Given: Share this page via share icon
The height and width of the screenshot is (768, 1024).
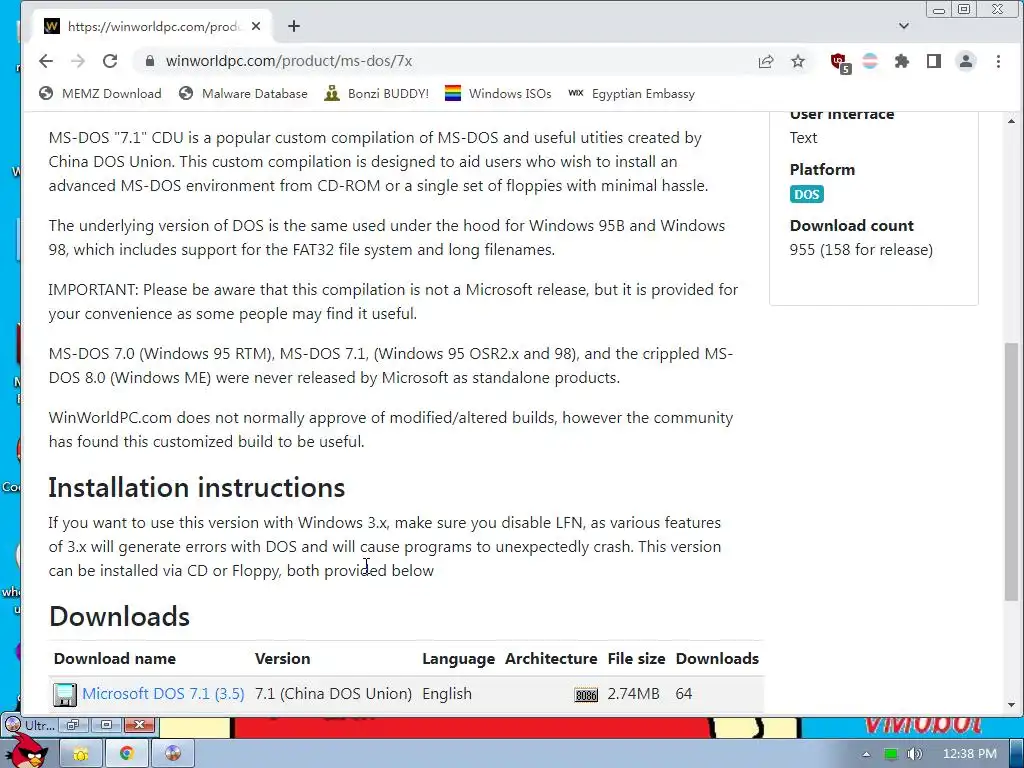Looking at the screenshot, I should pyautogui.click(x=765, y=61).
